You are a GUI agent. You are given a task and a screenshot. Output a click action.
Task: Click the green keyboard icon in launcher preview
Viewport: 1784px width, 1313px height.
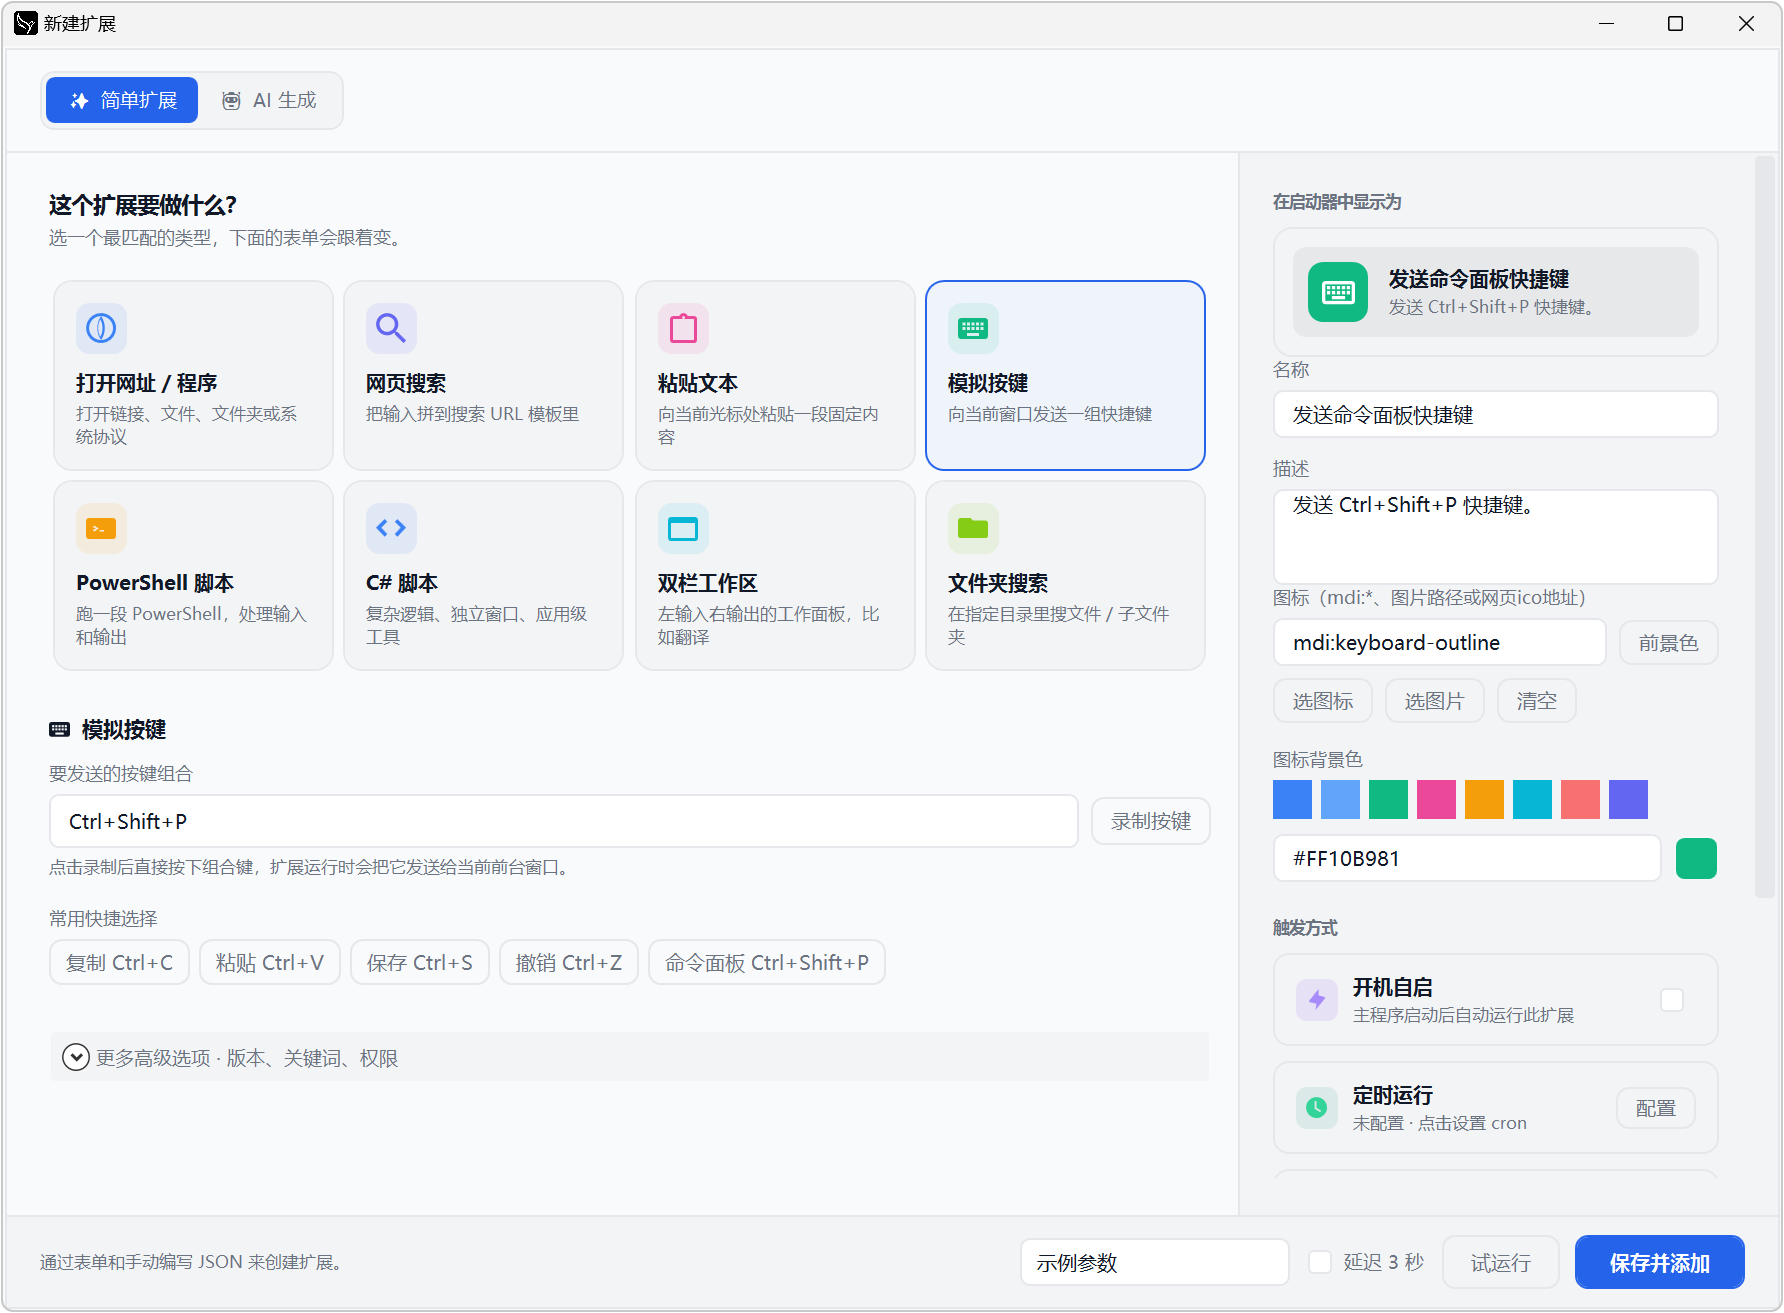(x=1338, y=292)
